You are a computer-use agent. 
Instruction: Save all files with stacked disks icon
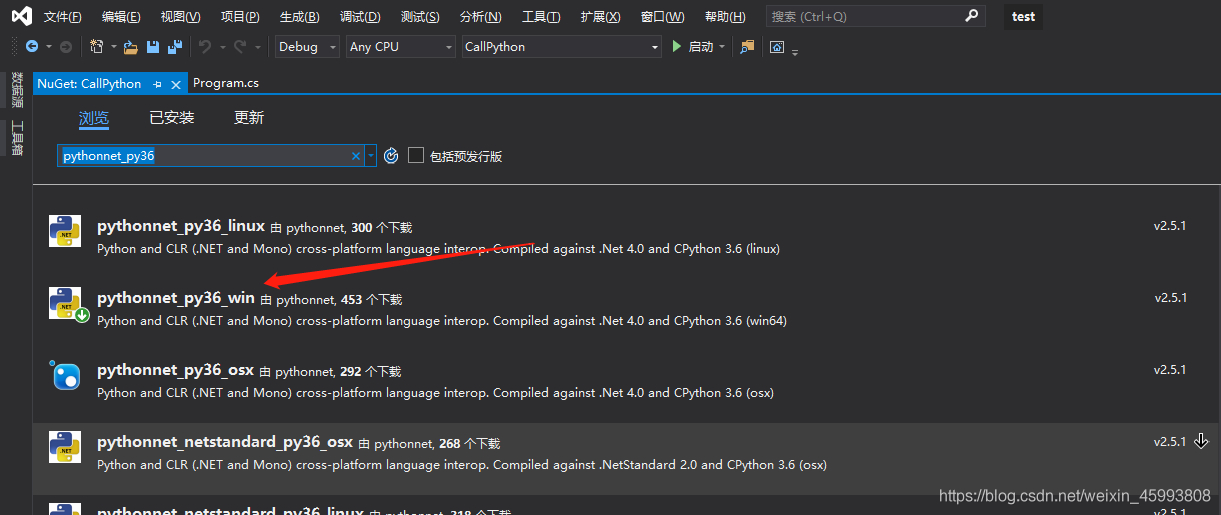click(x=175, y=47)
